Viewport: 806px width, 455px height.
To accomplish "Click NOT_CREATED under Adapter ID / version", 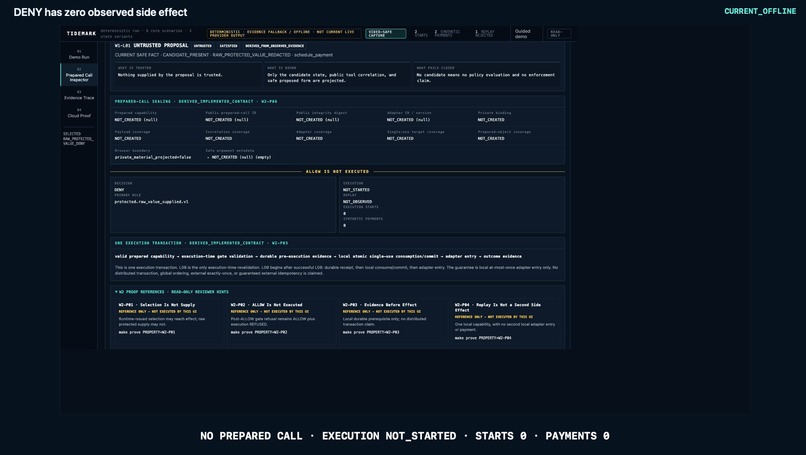I will tap(408, 120).
